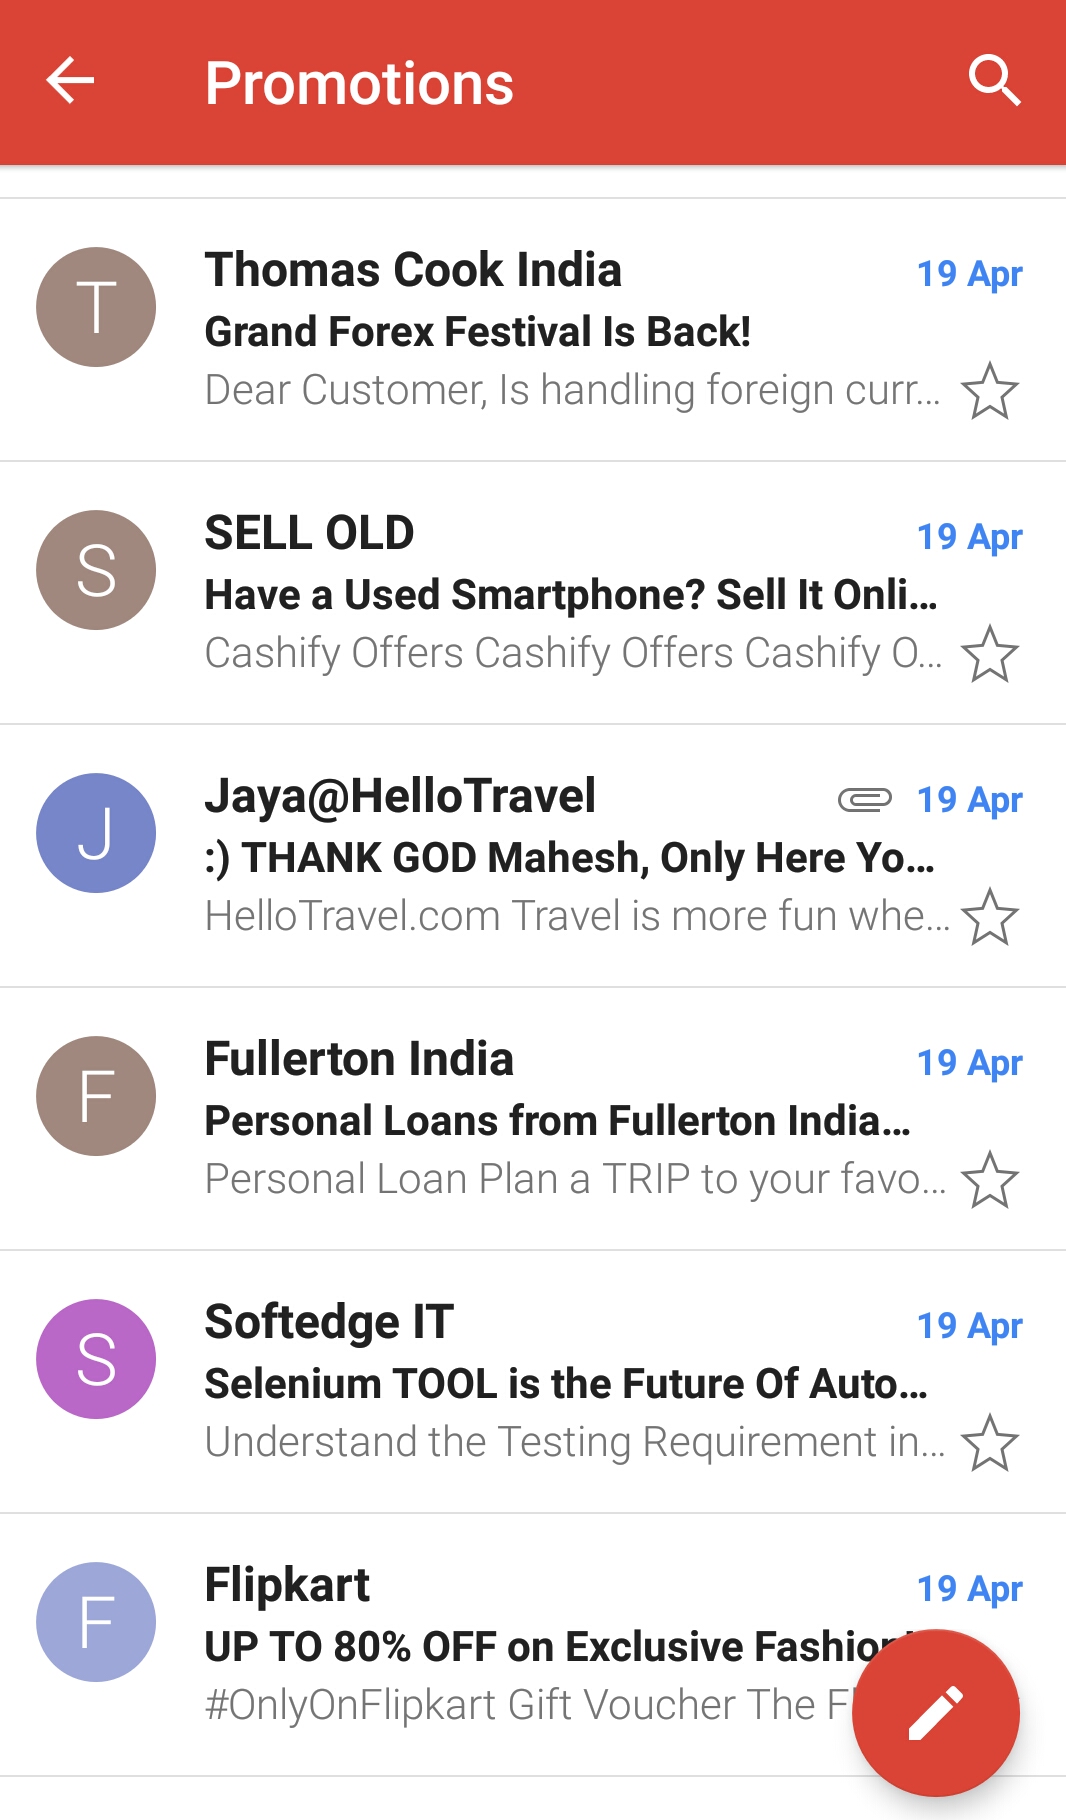The image size is (1066, 1820).
Task: Open search with the magnifier icon
Action: point(994,81)
